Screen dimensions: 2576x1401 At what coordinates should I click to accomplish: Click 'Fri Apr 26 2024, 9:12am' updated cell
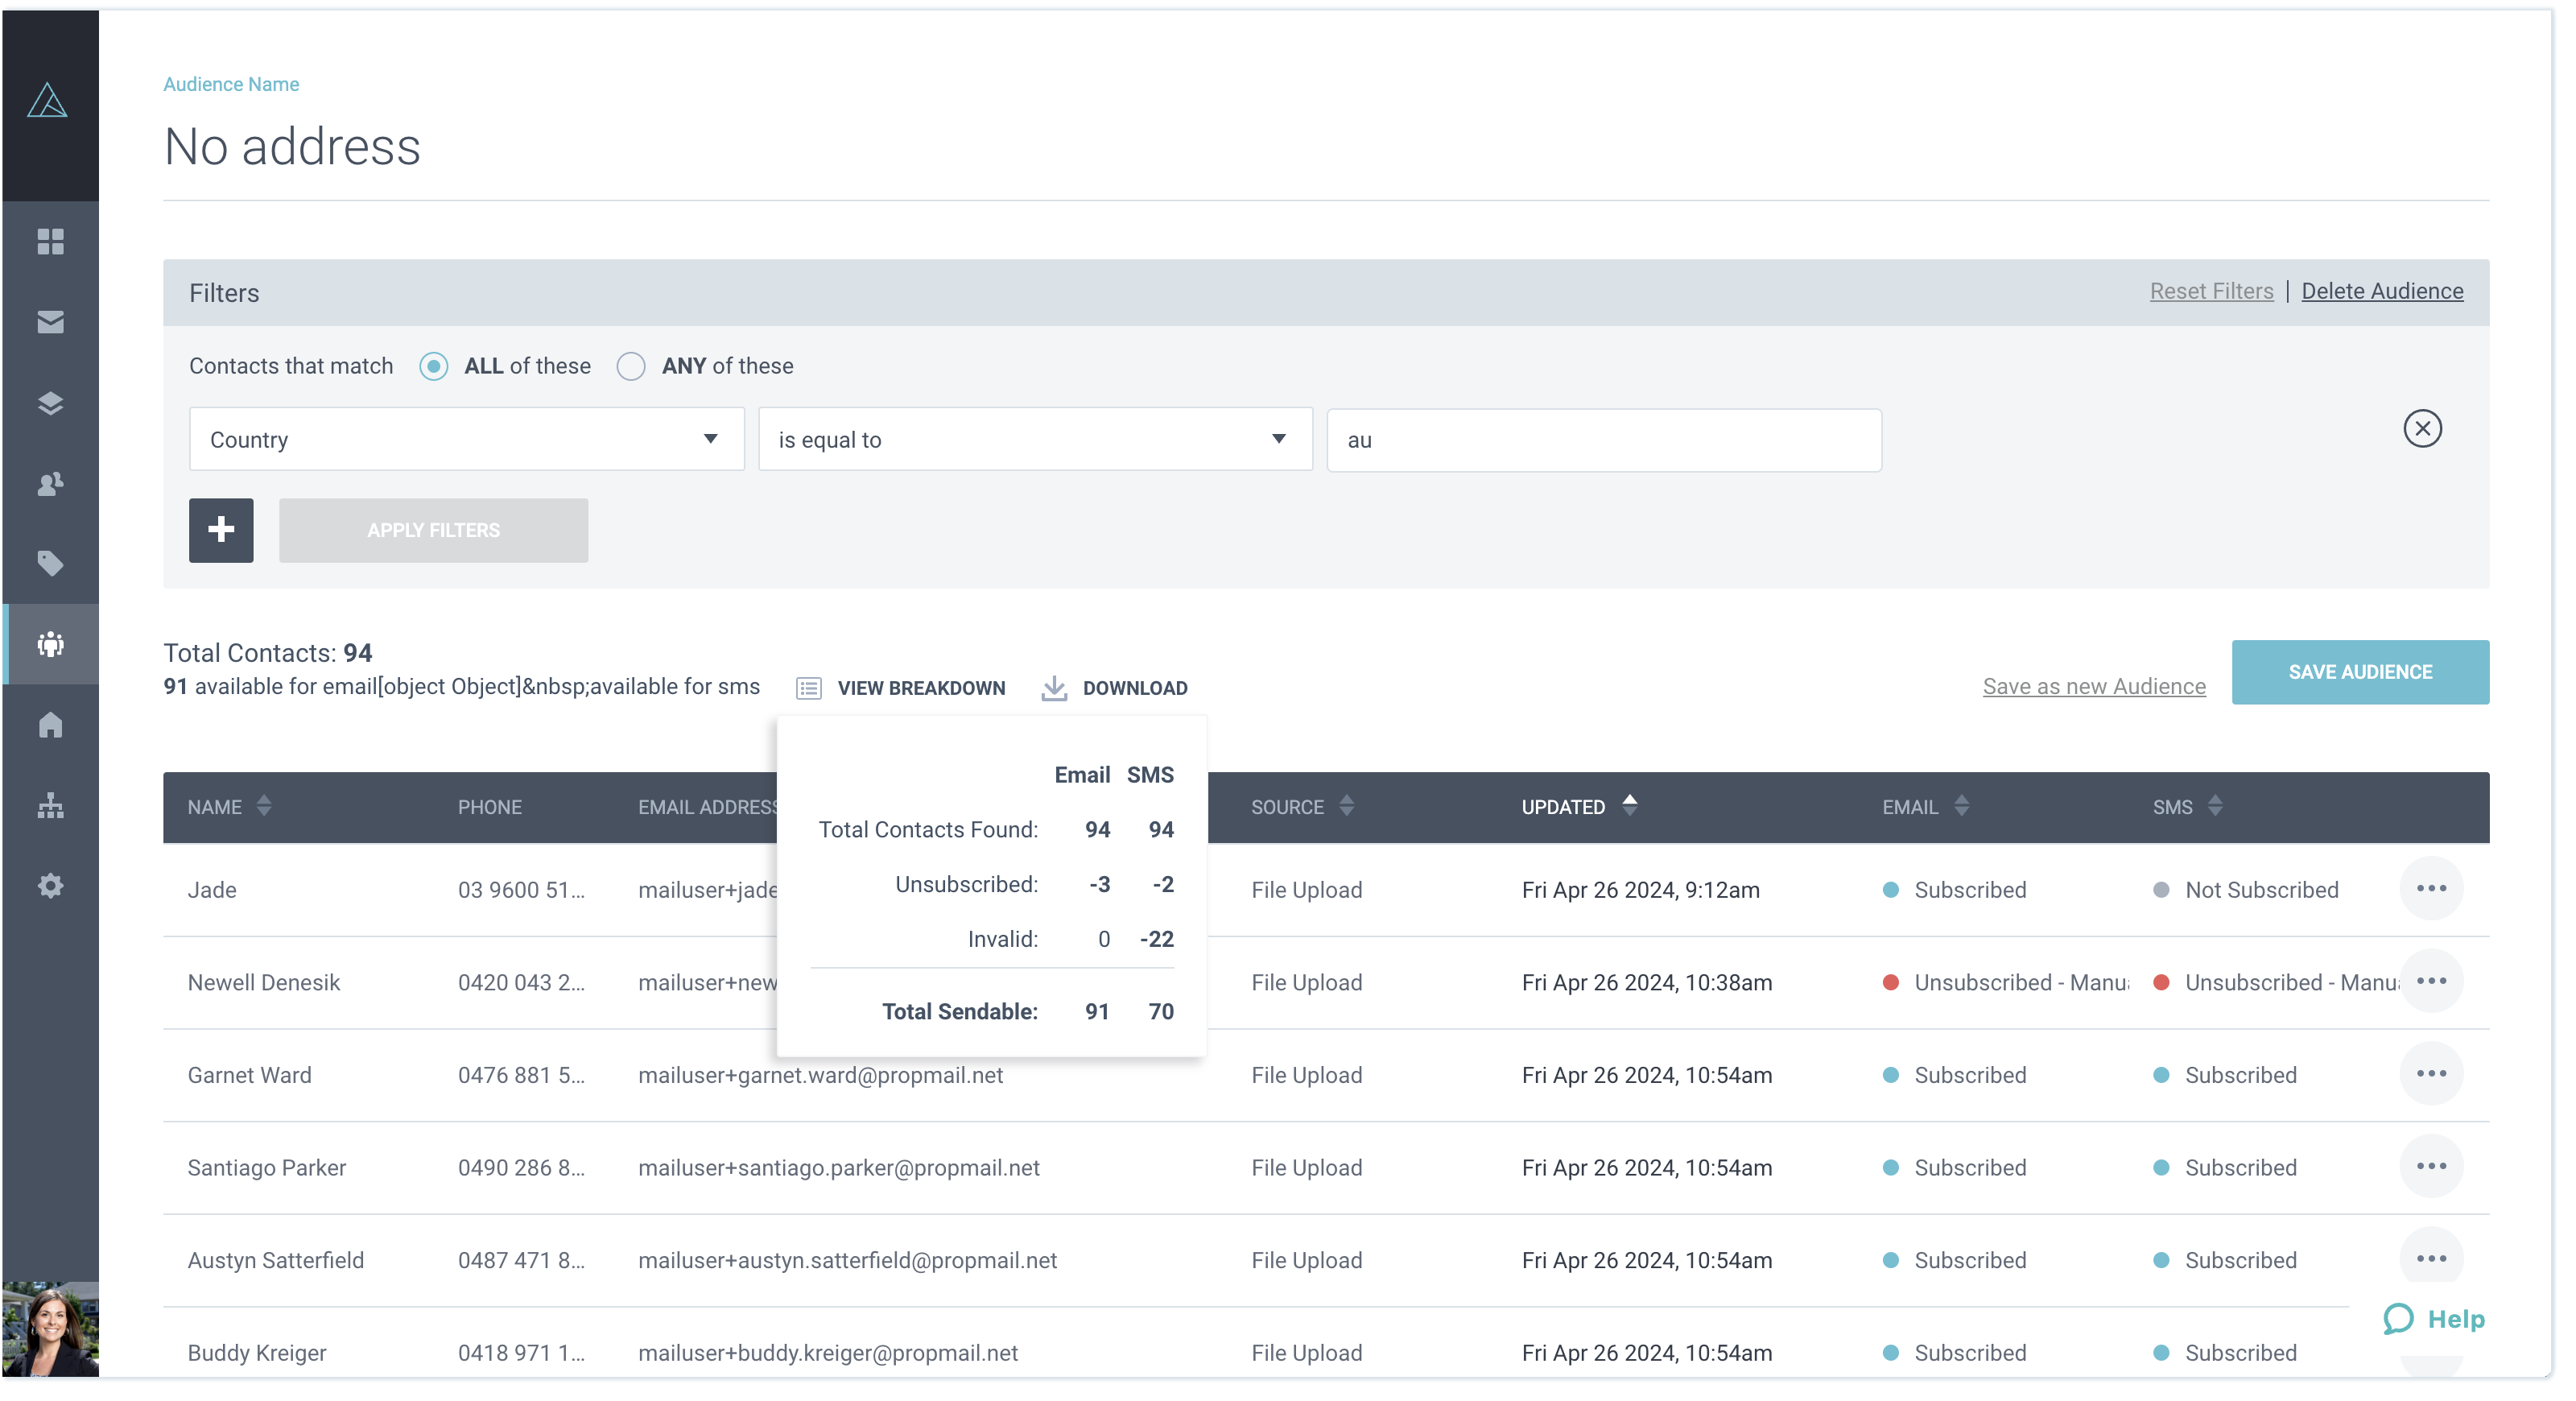1641,890
